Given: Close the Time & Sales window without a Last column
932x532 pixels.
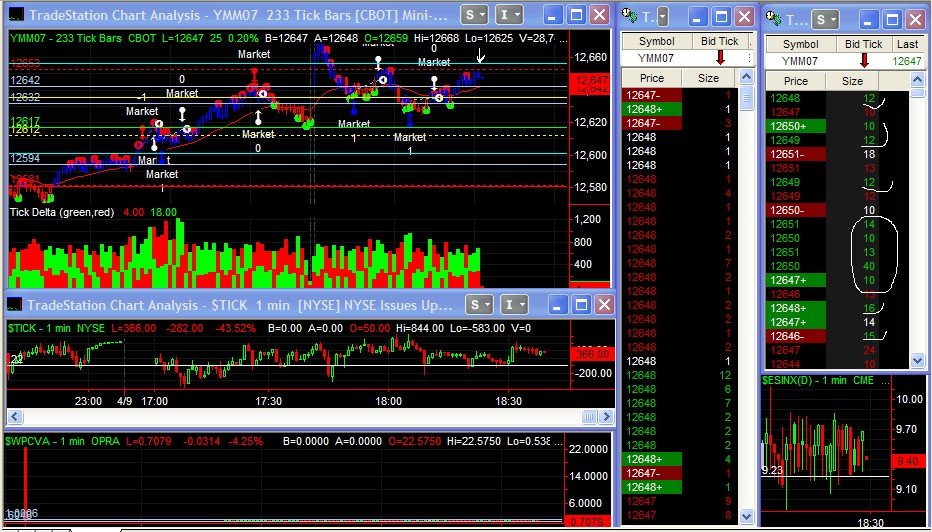Looking at the screenshot, I should [x=744, y=17].
